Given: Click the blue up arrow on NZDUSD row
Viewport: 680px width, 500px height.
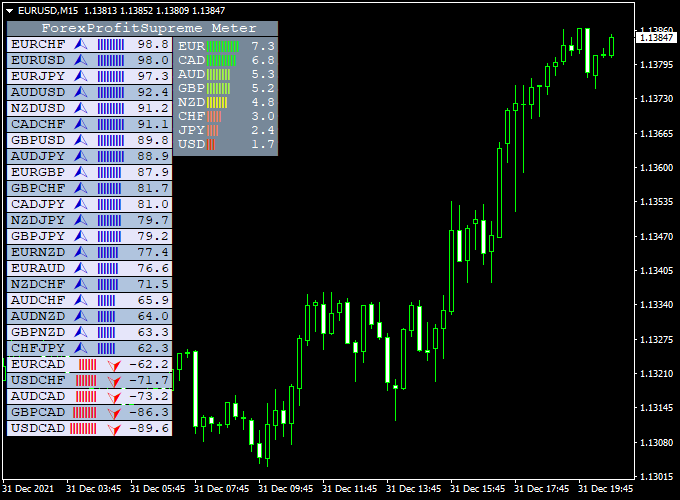Looking at the screenshot, I should click(x=81, y=108).
